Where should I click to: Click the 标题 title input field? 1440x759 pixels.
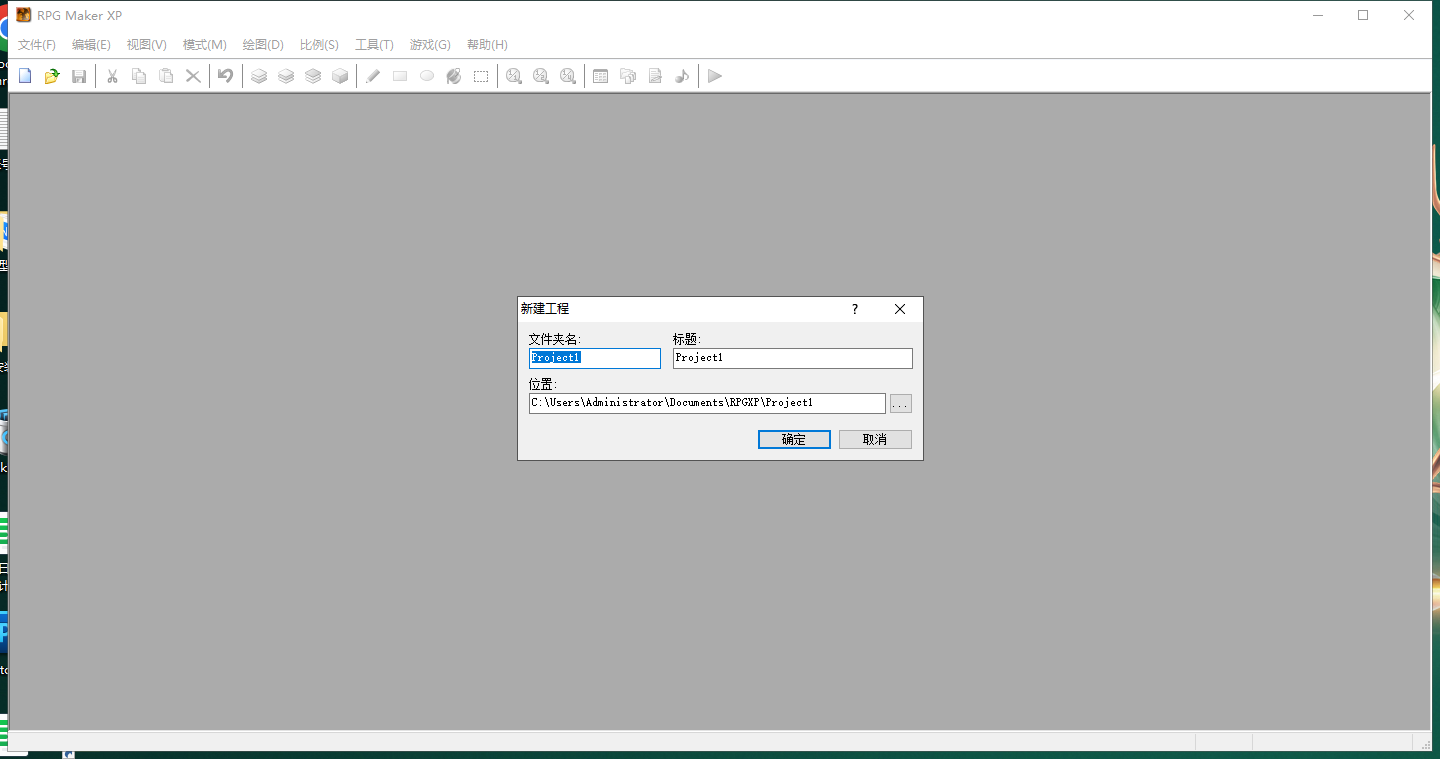point(792,357)
